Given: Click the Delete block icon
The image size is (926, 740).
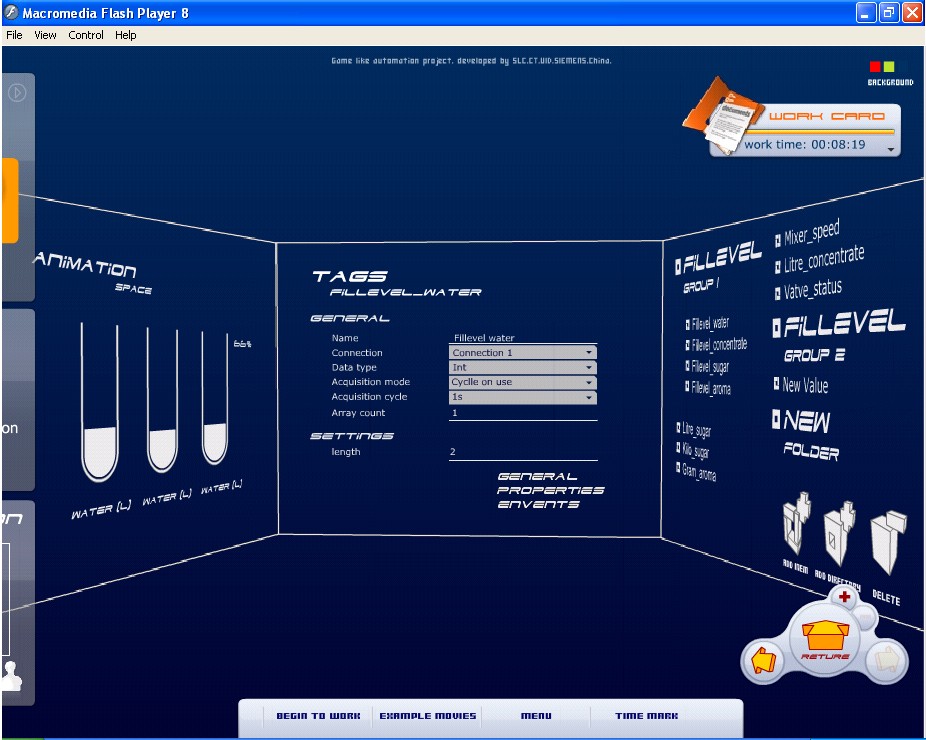Looking at the screenshot, I should click(x=887, y=545).
